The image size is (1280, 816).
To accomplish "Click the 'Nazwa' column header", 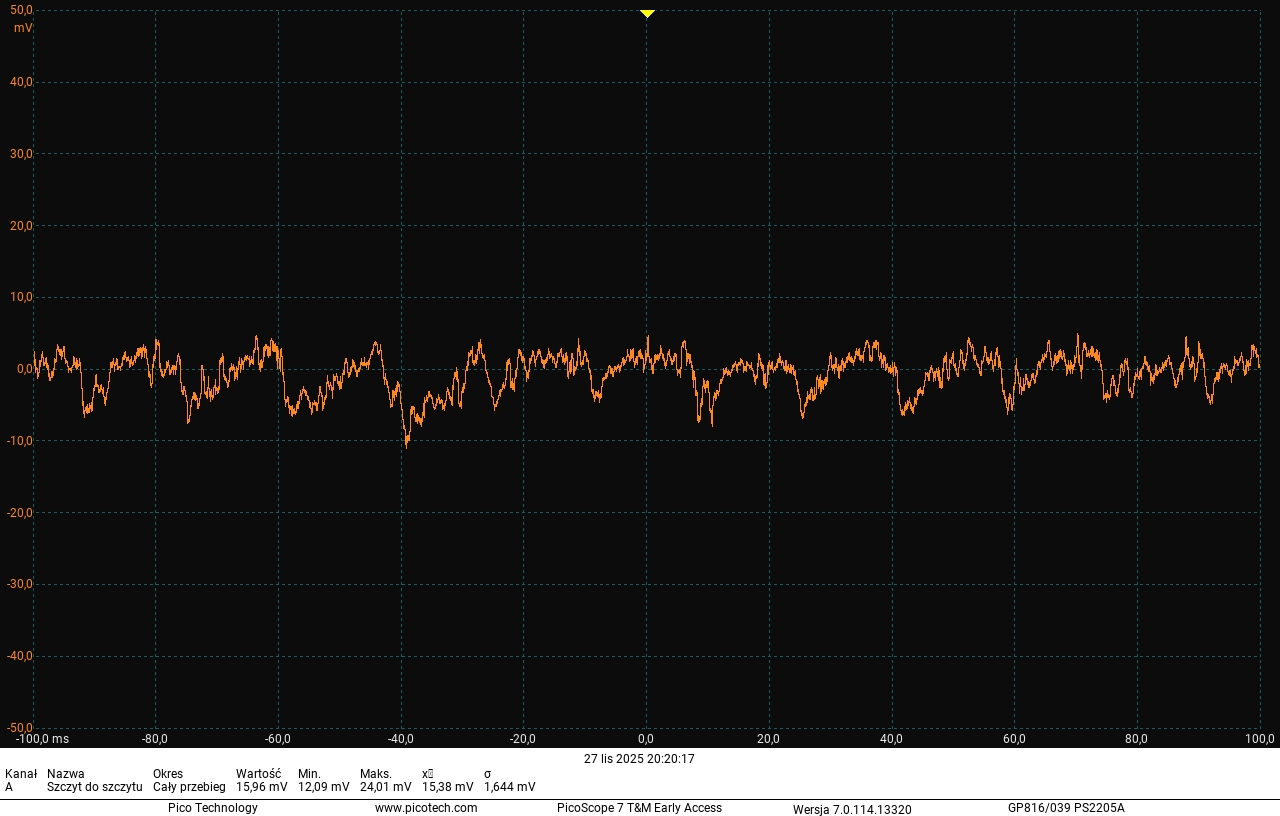I will point(66,774).
